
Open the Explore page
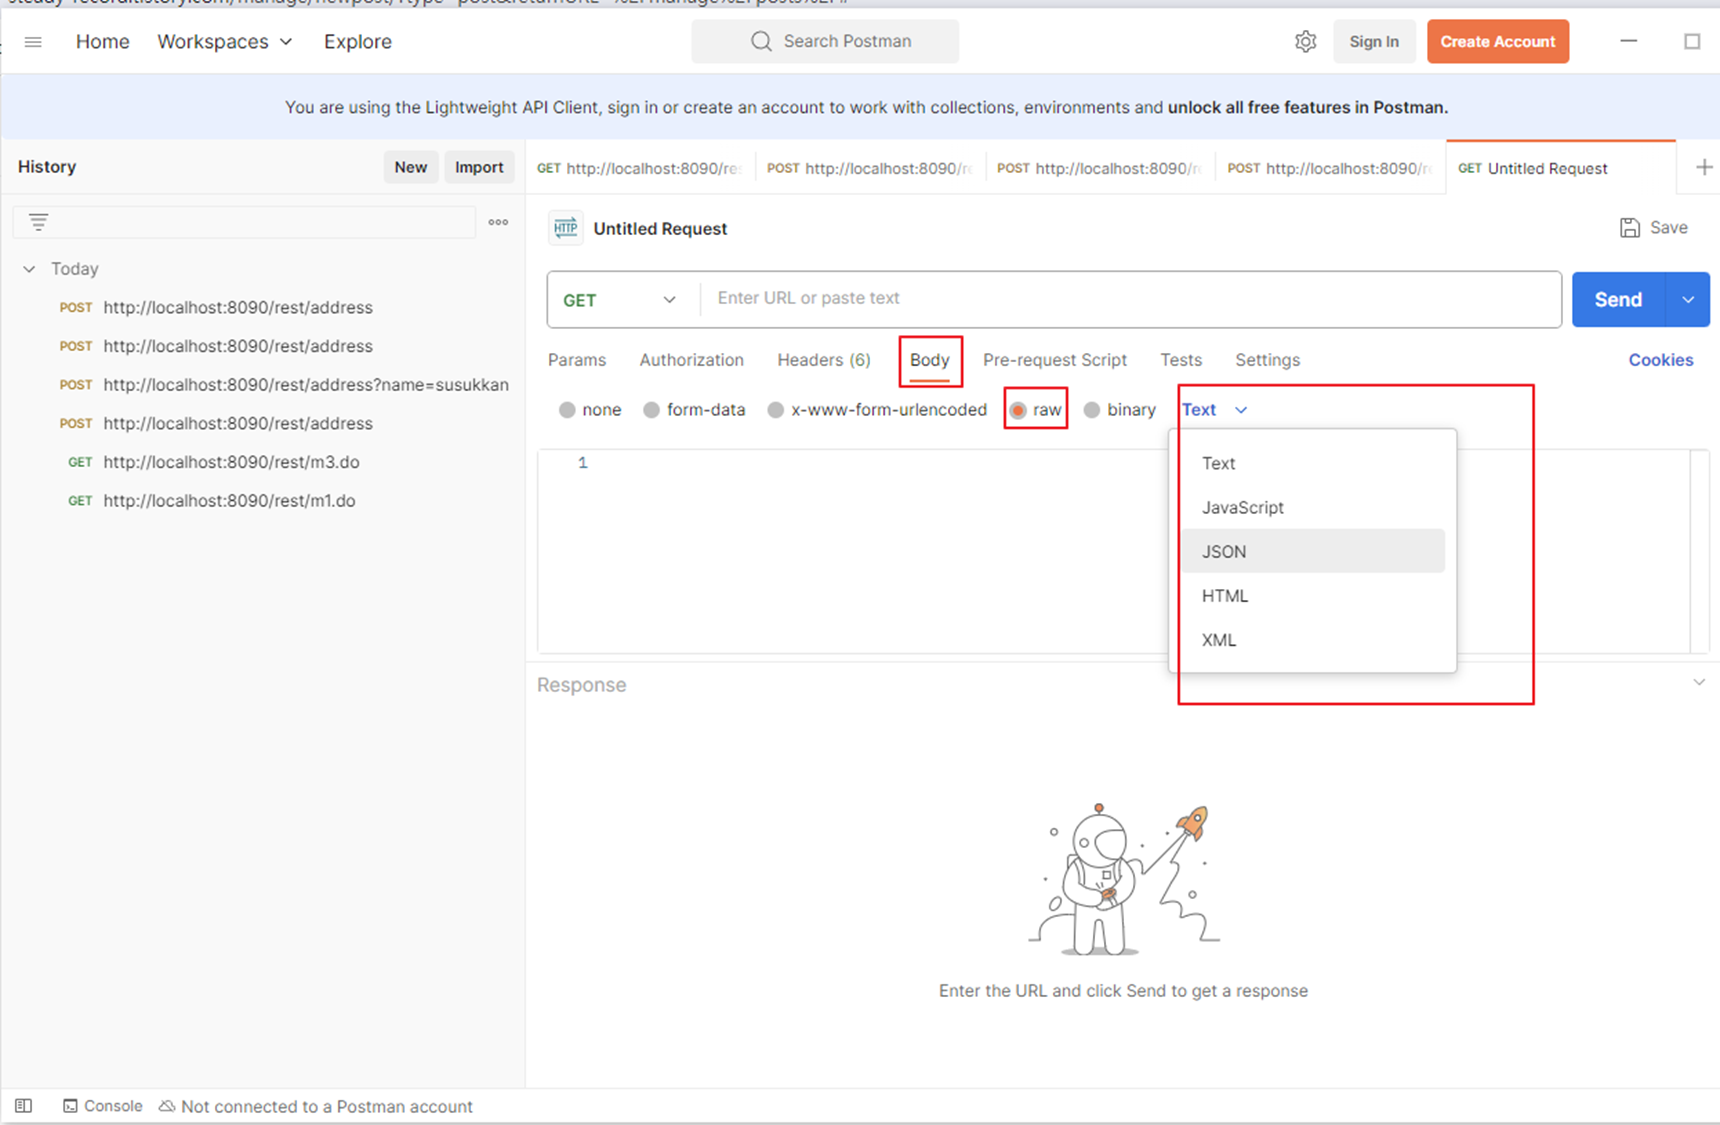[x=358, y=42]
